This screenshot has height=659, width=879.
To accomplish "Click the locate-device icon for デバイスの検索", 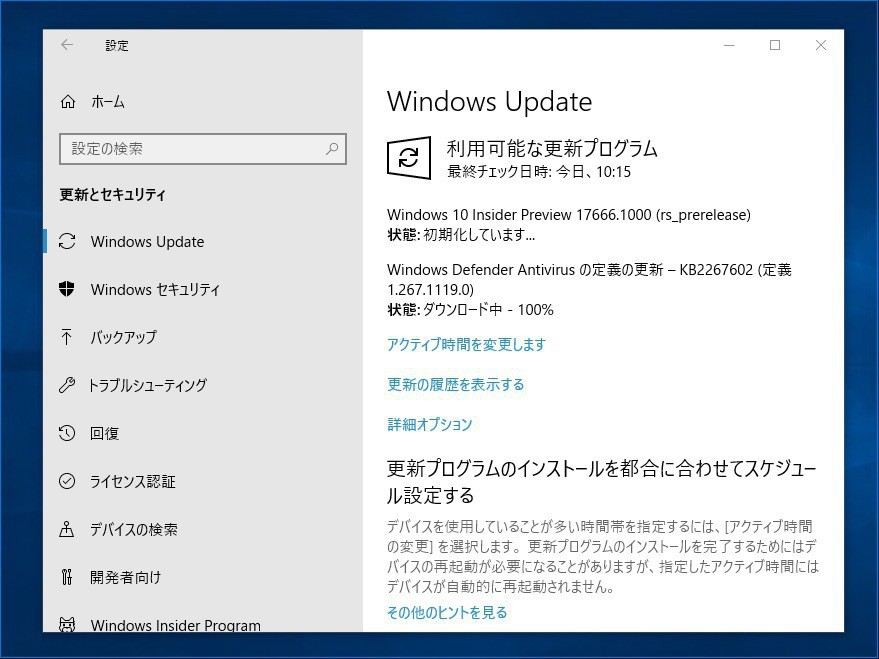I will tap(67, 529).
